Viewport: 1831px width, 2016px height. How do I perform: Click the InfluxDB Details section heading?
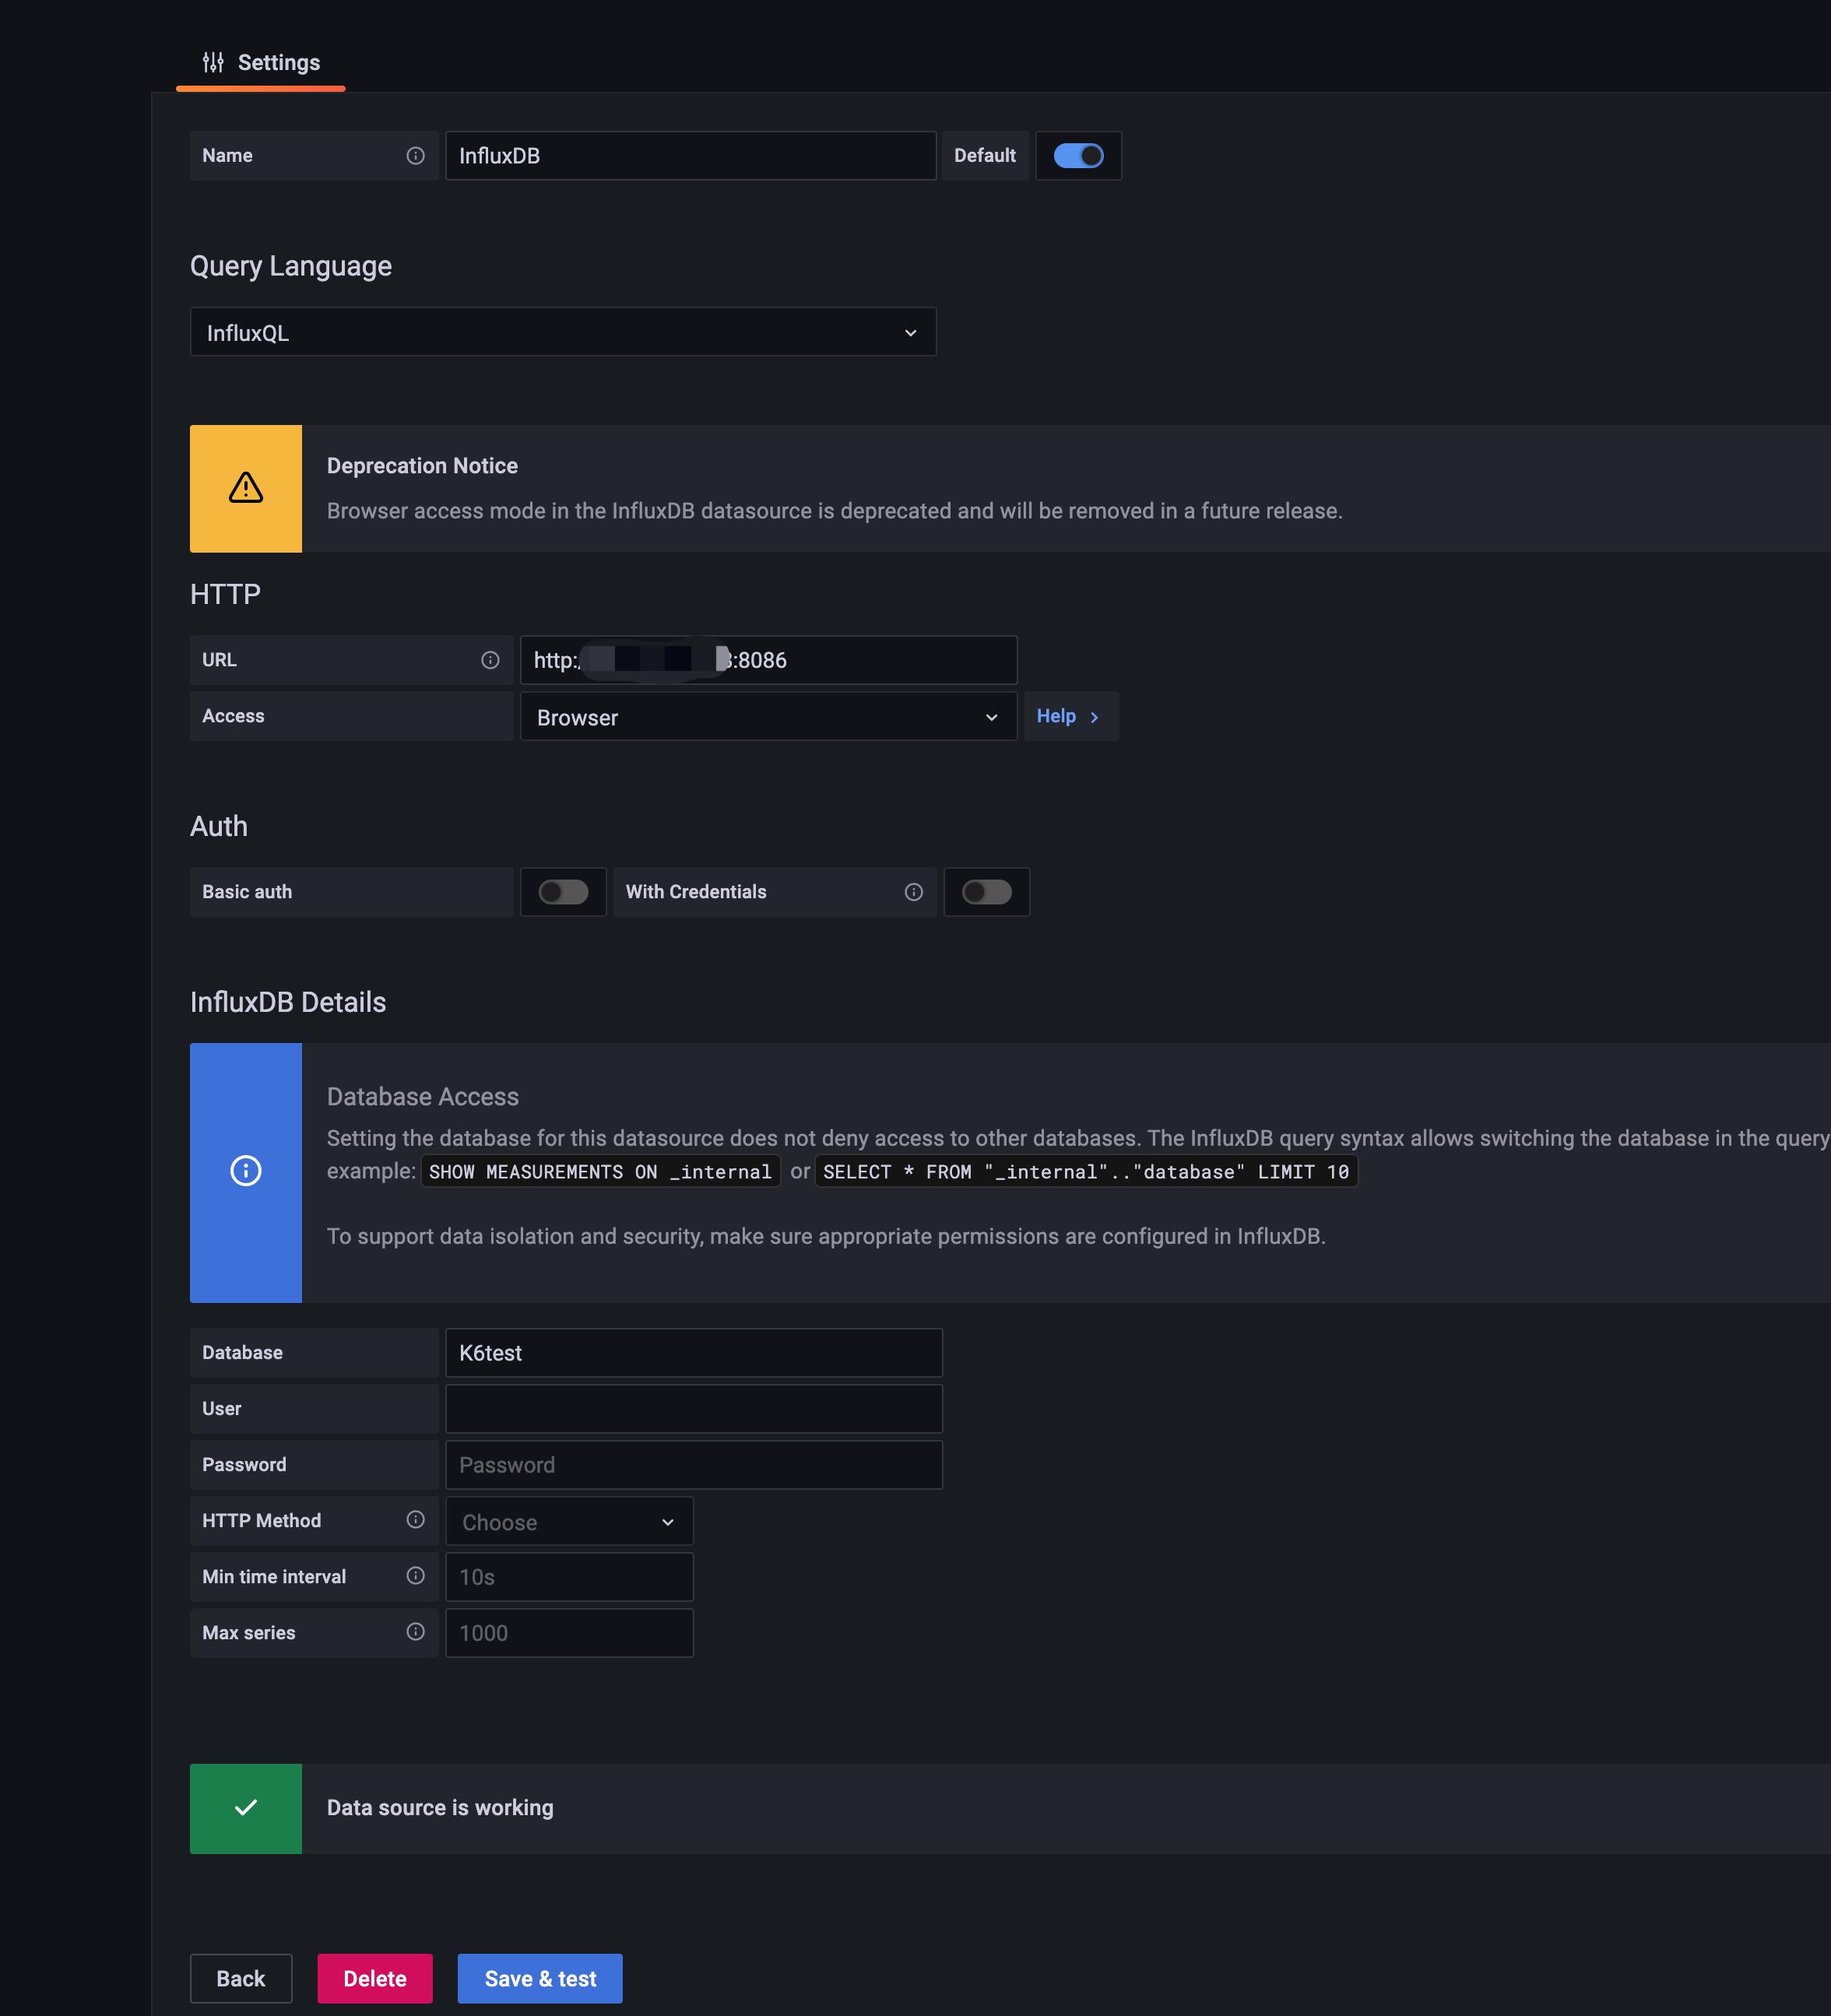point(288,1002)
